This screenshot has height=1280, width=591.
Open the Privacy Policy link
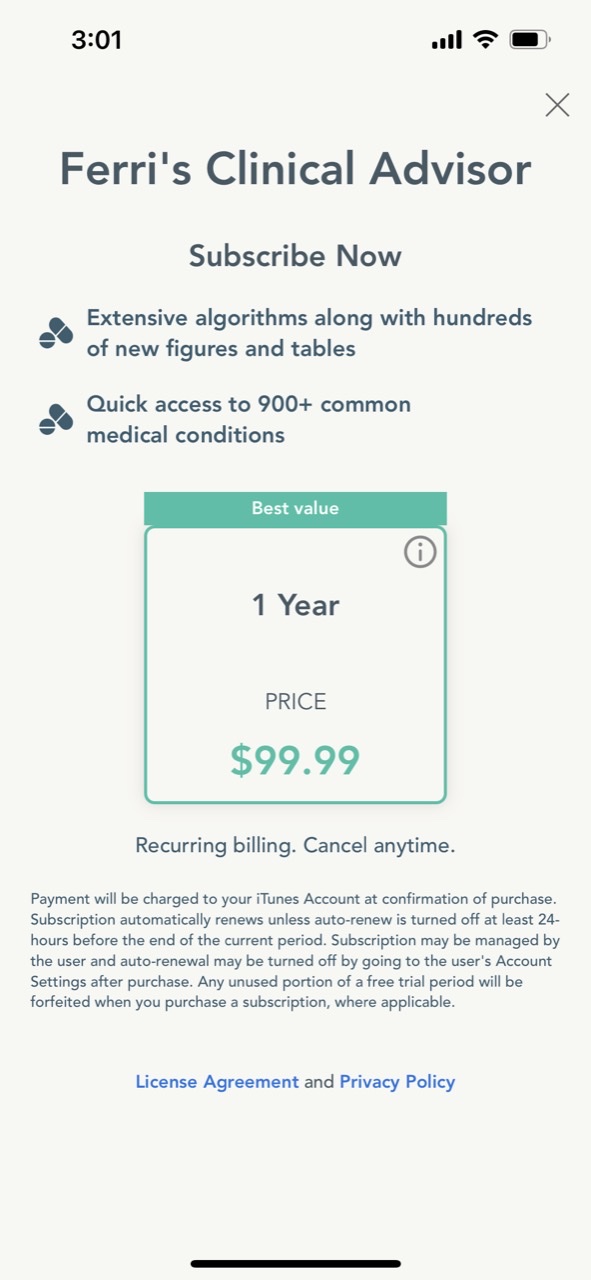click(x=397, y=1082)
